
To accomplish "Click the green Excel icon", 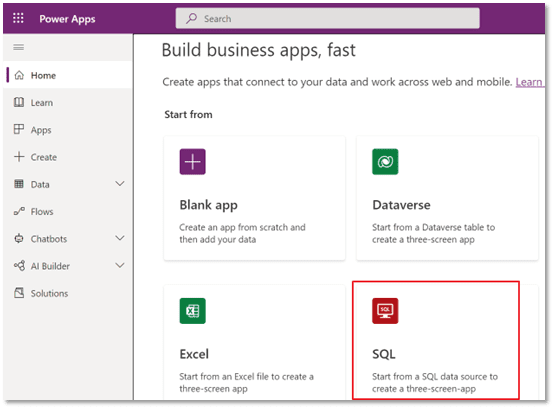I will 193,311.
